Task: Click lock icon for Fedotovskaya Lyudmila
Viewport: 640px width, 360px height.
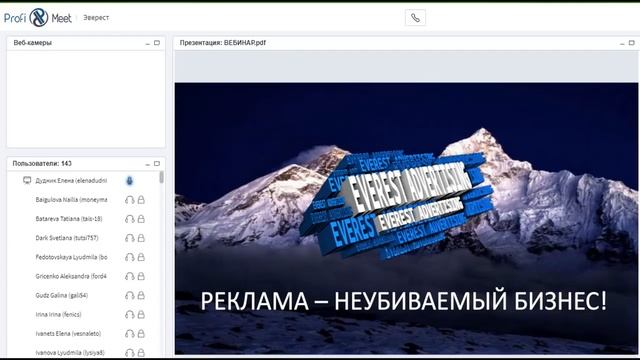Action: [141, 257]
